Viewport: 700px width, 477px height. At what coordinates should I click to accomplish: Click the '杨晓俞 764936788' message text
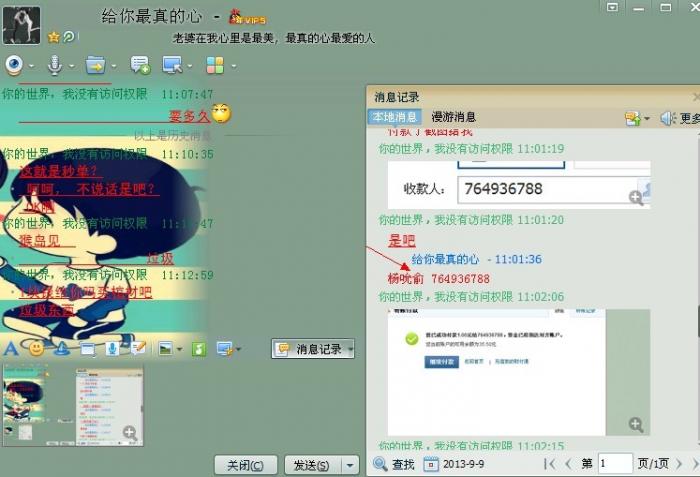[x=439, y=279]
